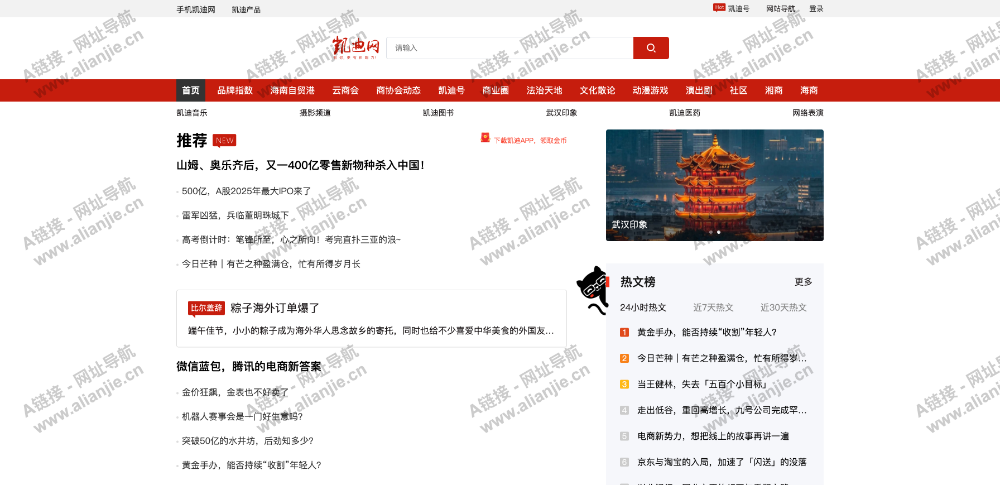1000x485 pixels.
Task: Go to 海南自贸港 in the navigation bar
Action: pyautogui.click(x=292, y=91)
